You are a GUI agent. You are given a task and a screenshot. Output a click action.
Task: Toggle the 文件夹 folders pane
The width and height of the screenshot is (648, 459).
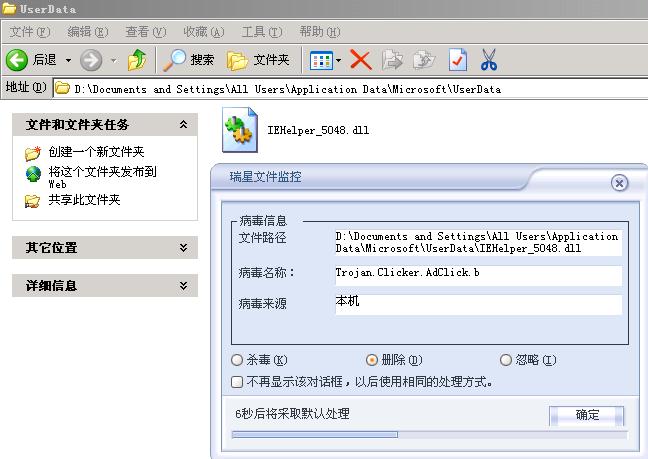coord(258,60)
